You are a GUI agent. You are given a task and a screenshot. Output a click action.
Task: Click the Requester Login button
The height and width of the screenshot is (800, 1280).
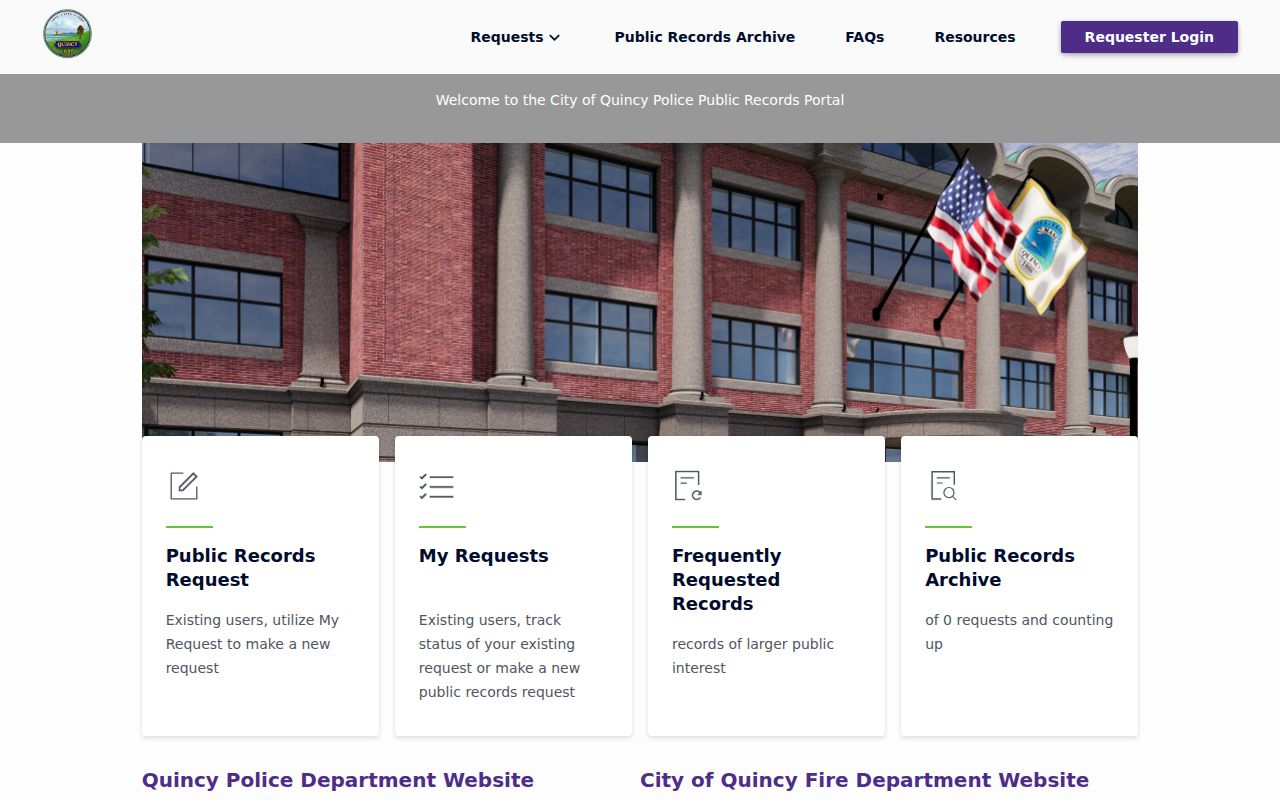click(x=1149, y=37)
